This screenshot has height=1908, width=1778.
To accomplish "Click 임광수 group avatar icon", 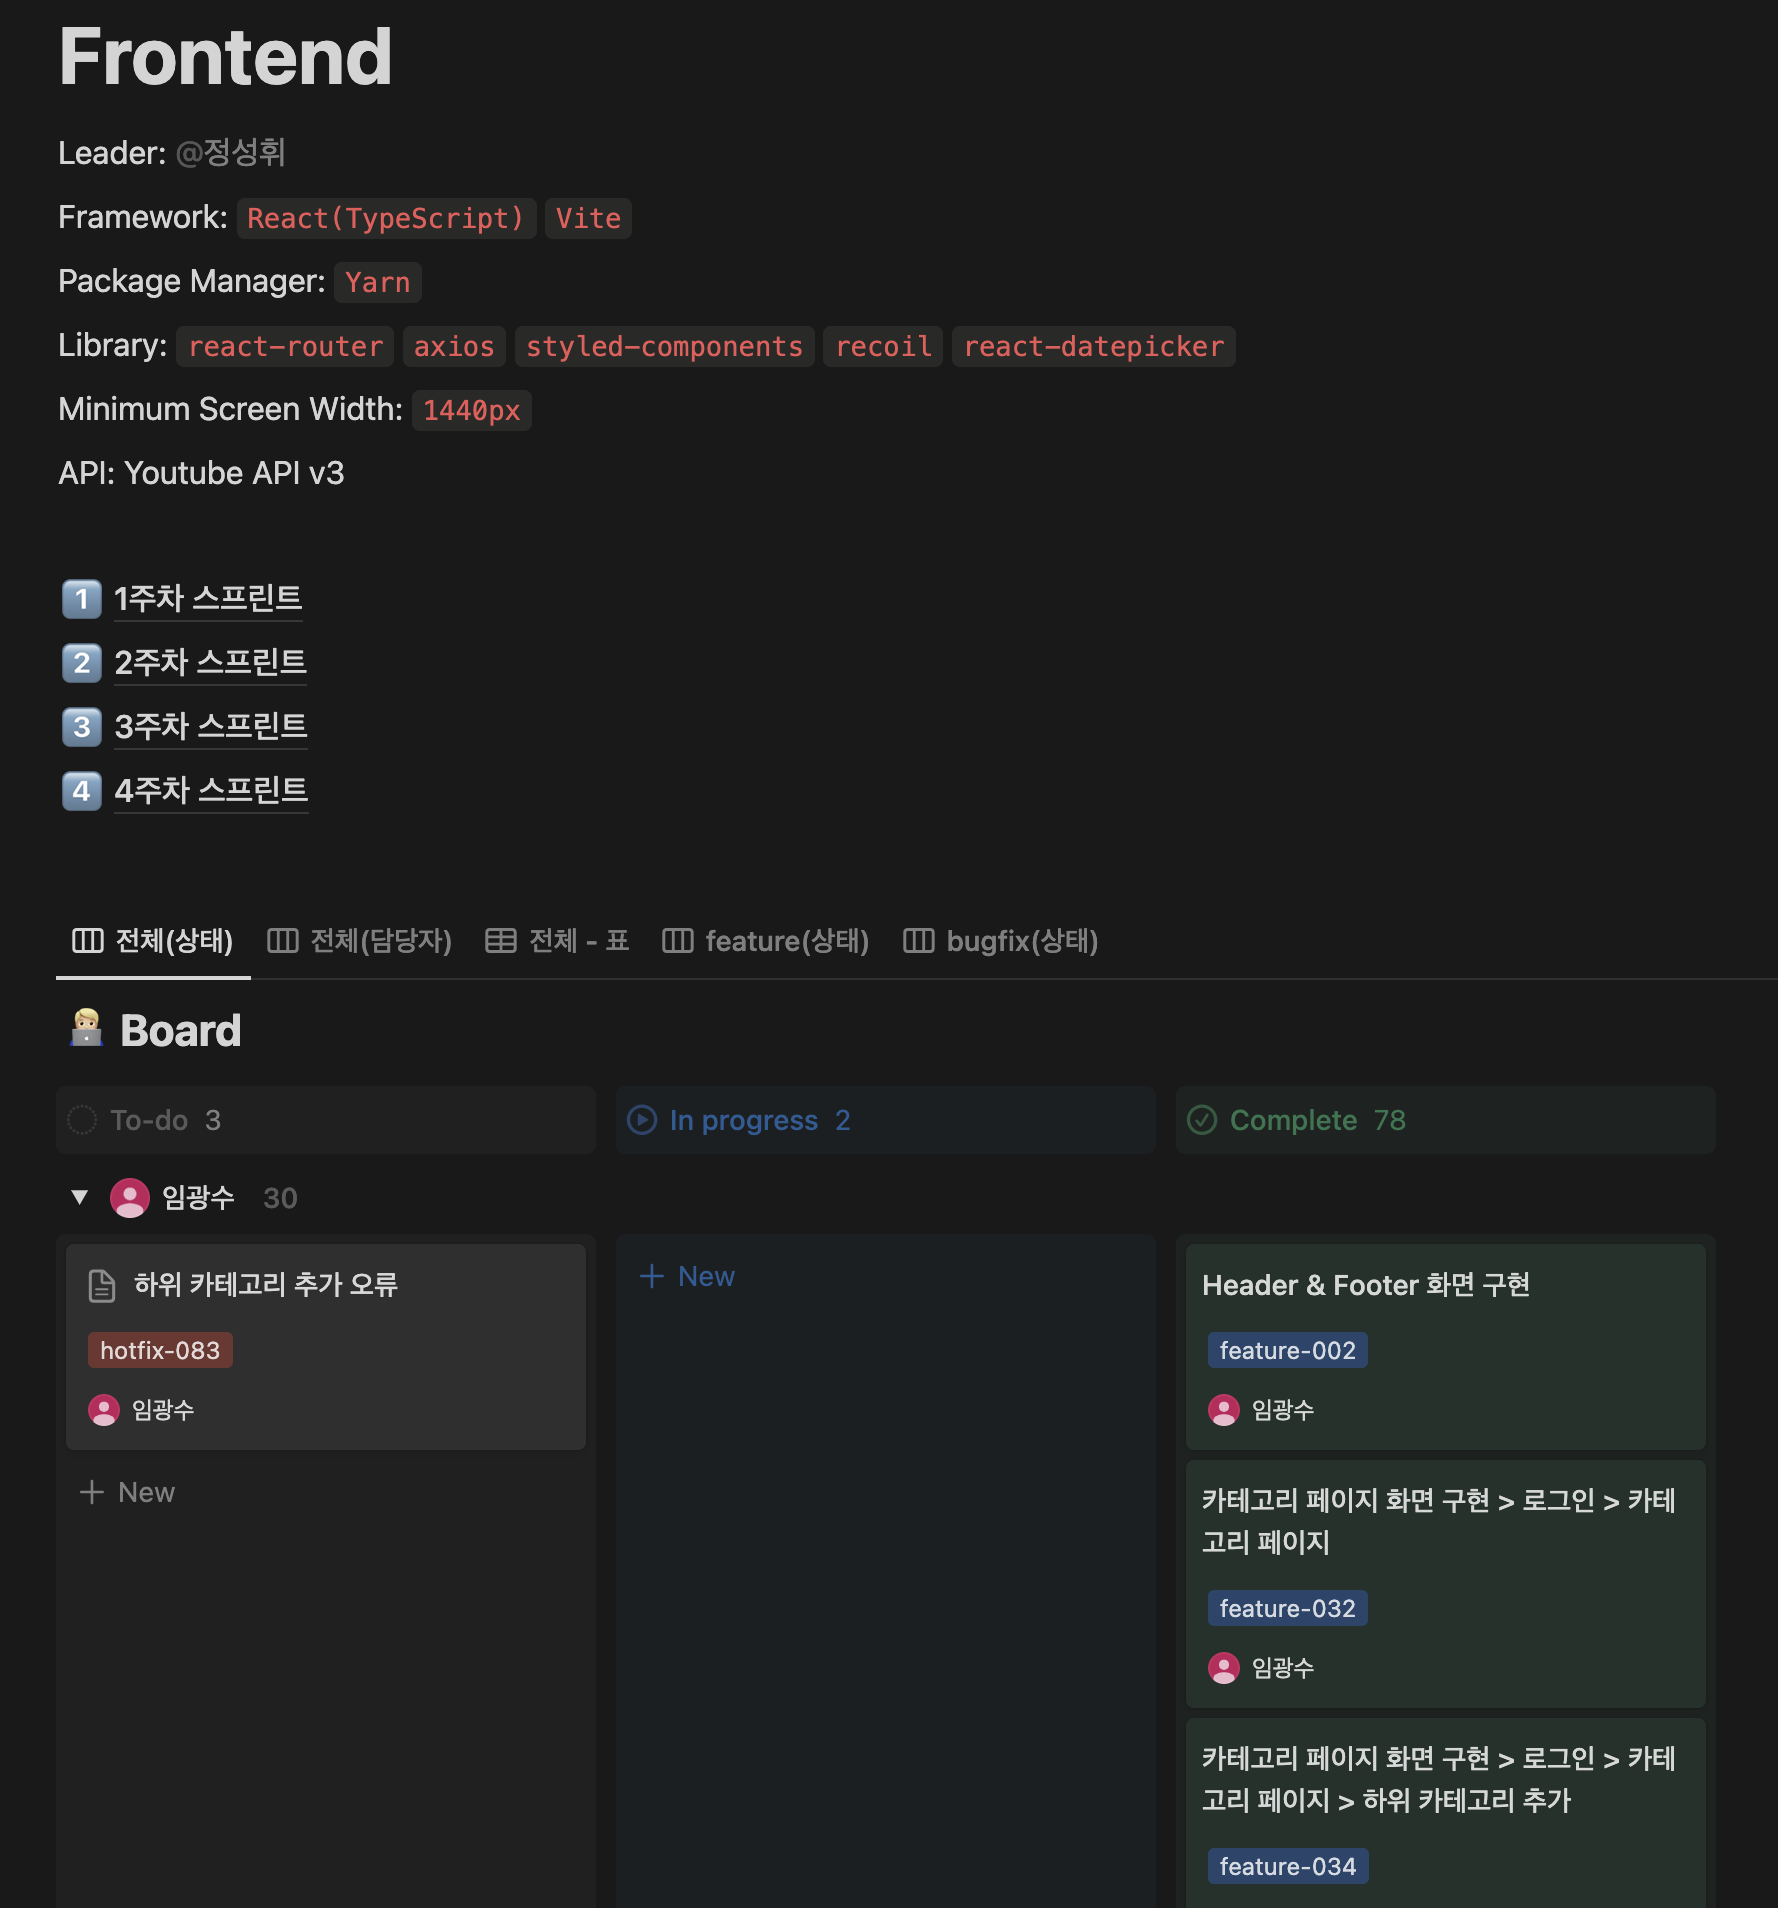I will [x=130, y=1197].
